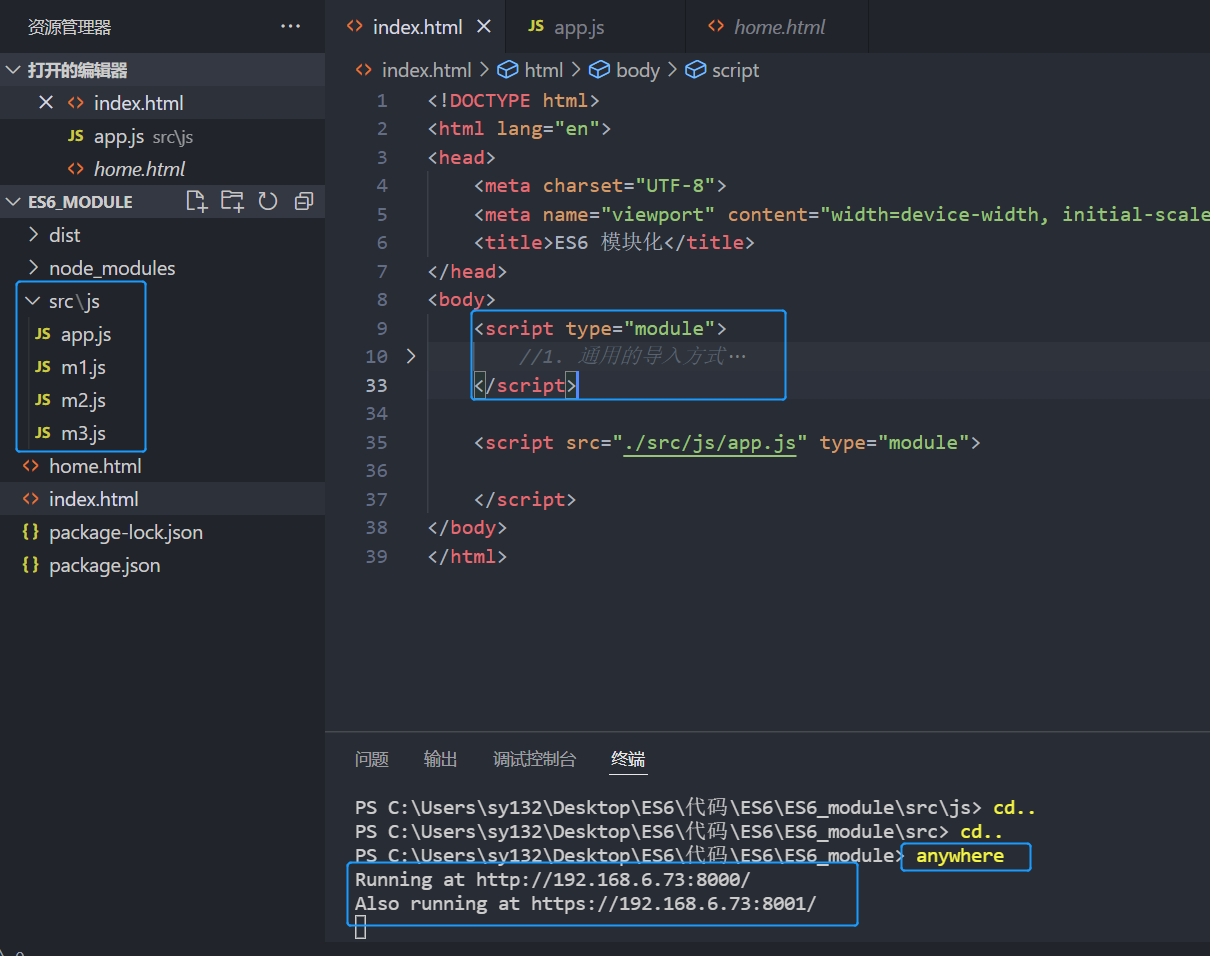This screenshot has width=1210, height=956.
Task: Unfold the collapsed code at line 10
Action: tap(409, 356)
